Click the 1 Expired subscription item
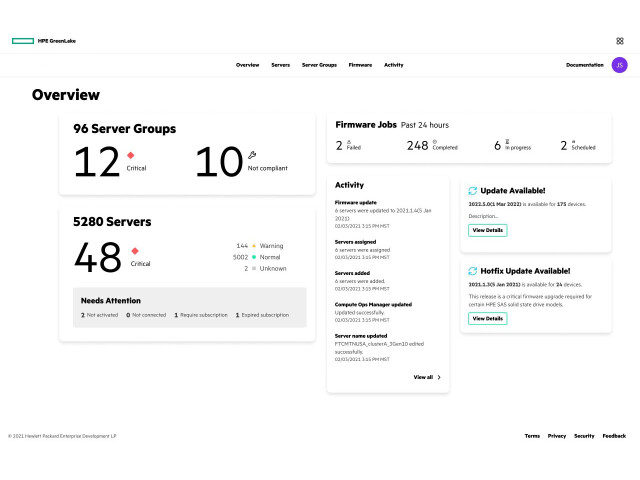Screen dimensions: 640x480 [262, 315]
